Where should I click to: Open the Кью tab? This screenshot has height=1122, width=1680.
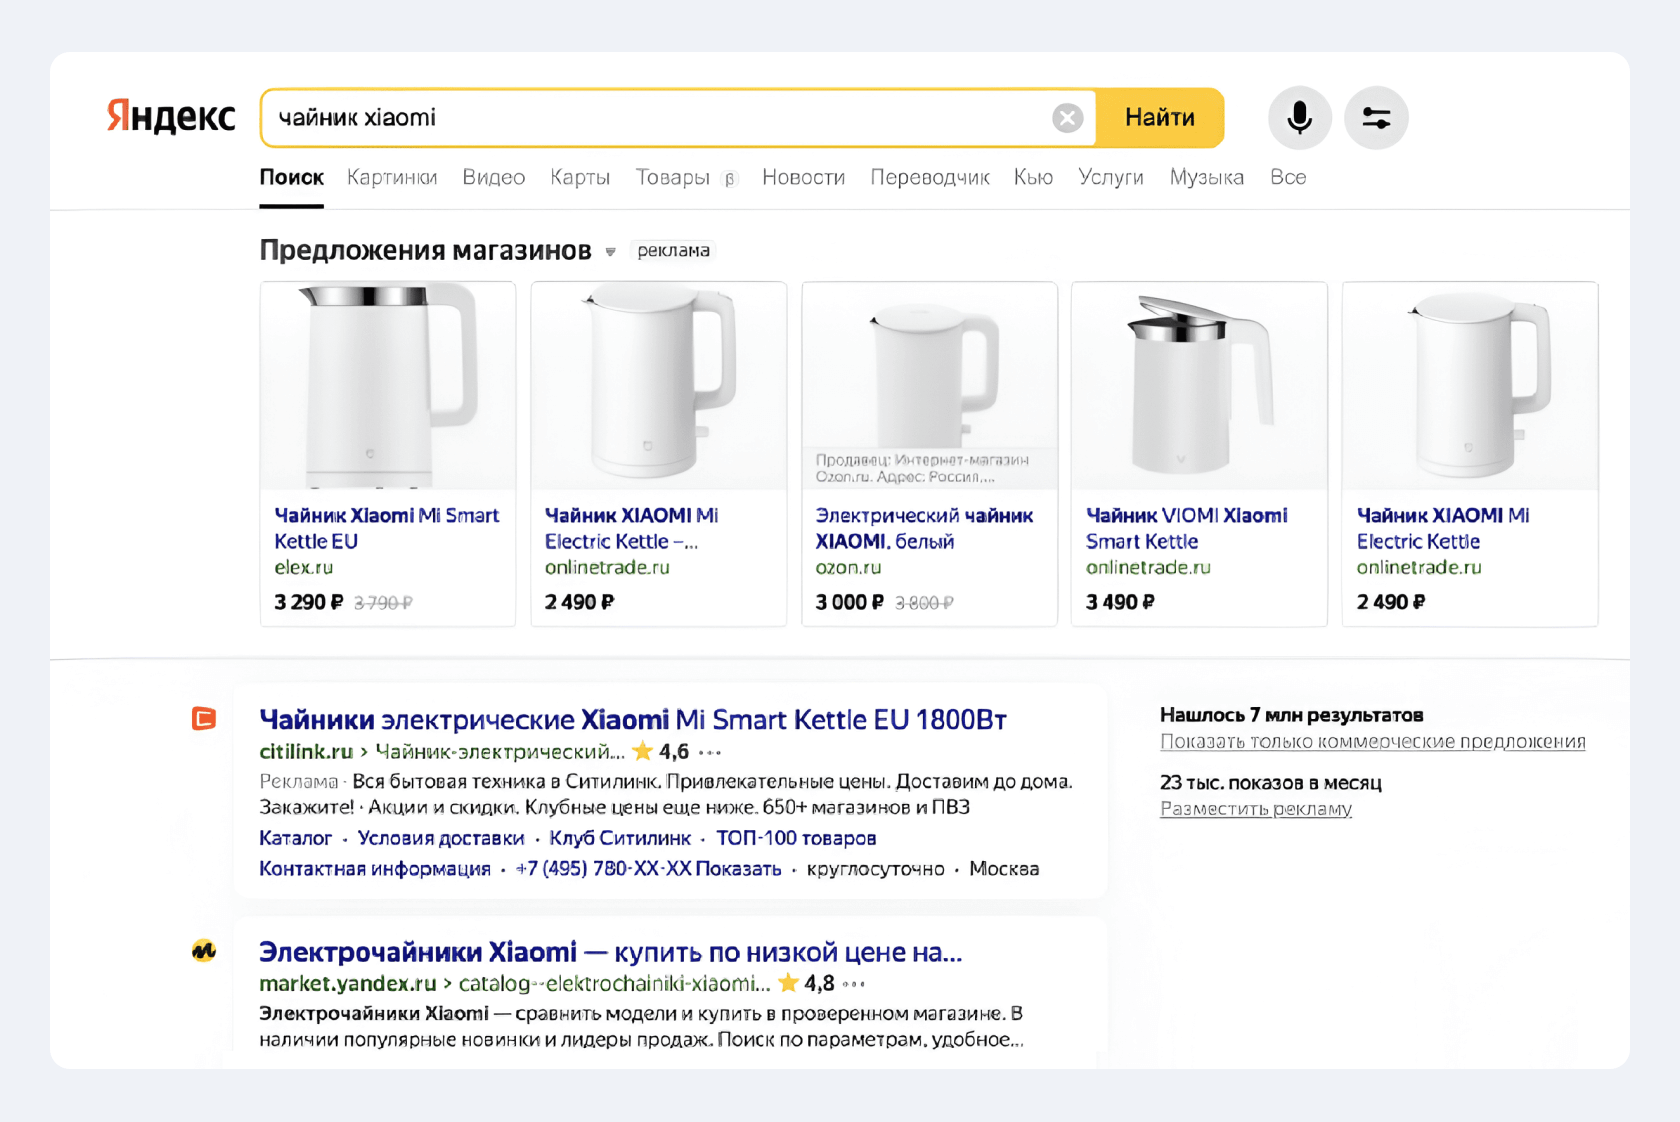[1033, 178]
